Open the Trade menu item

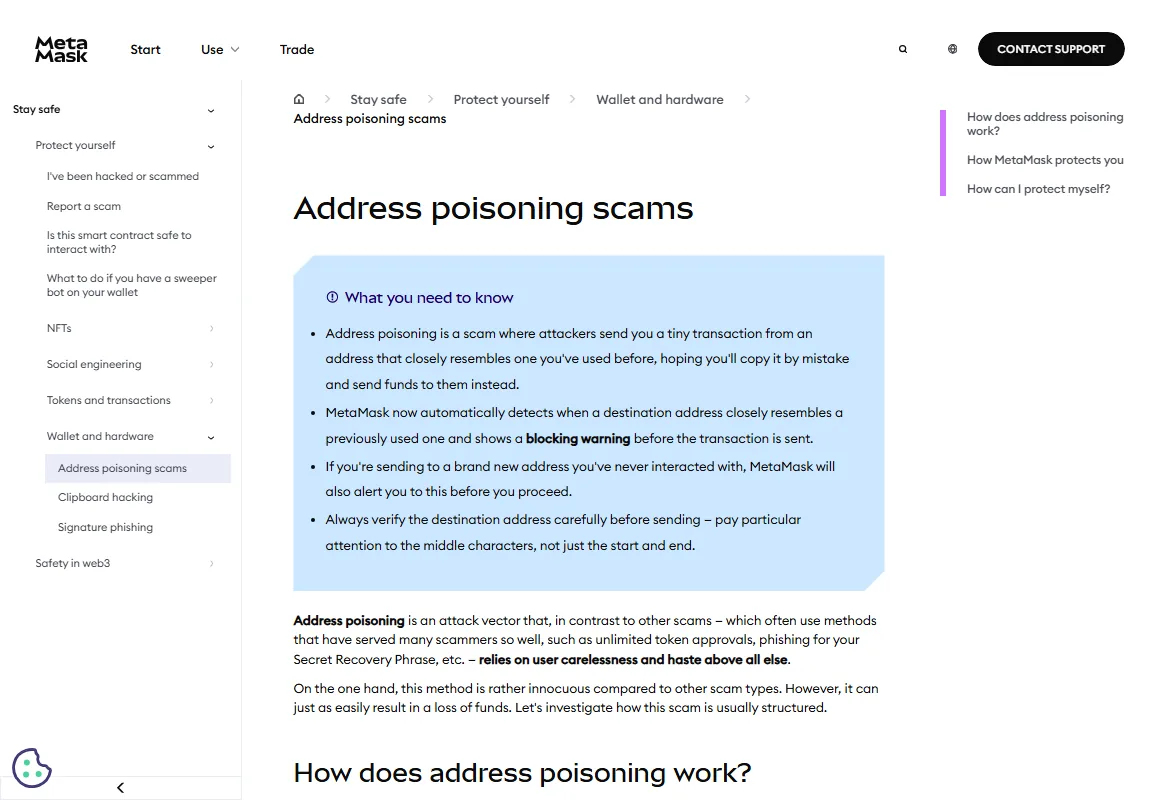point(297,50)
